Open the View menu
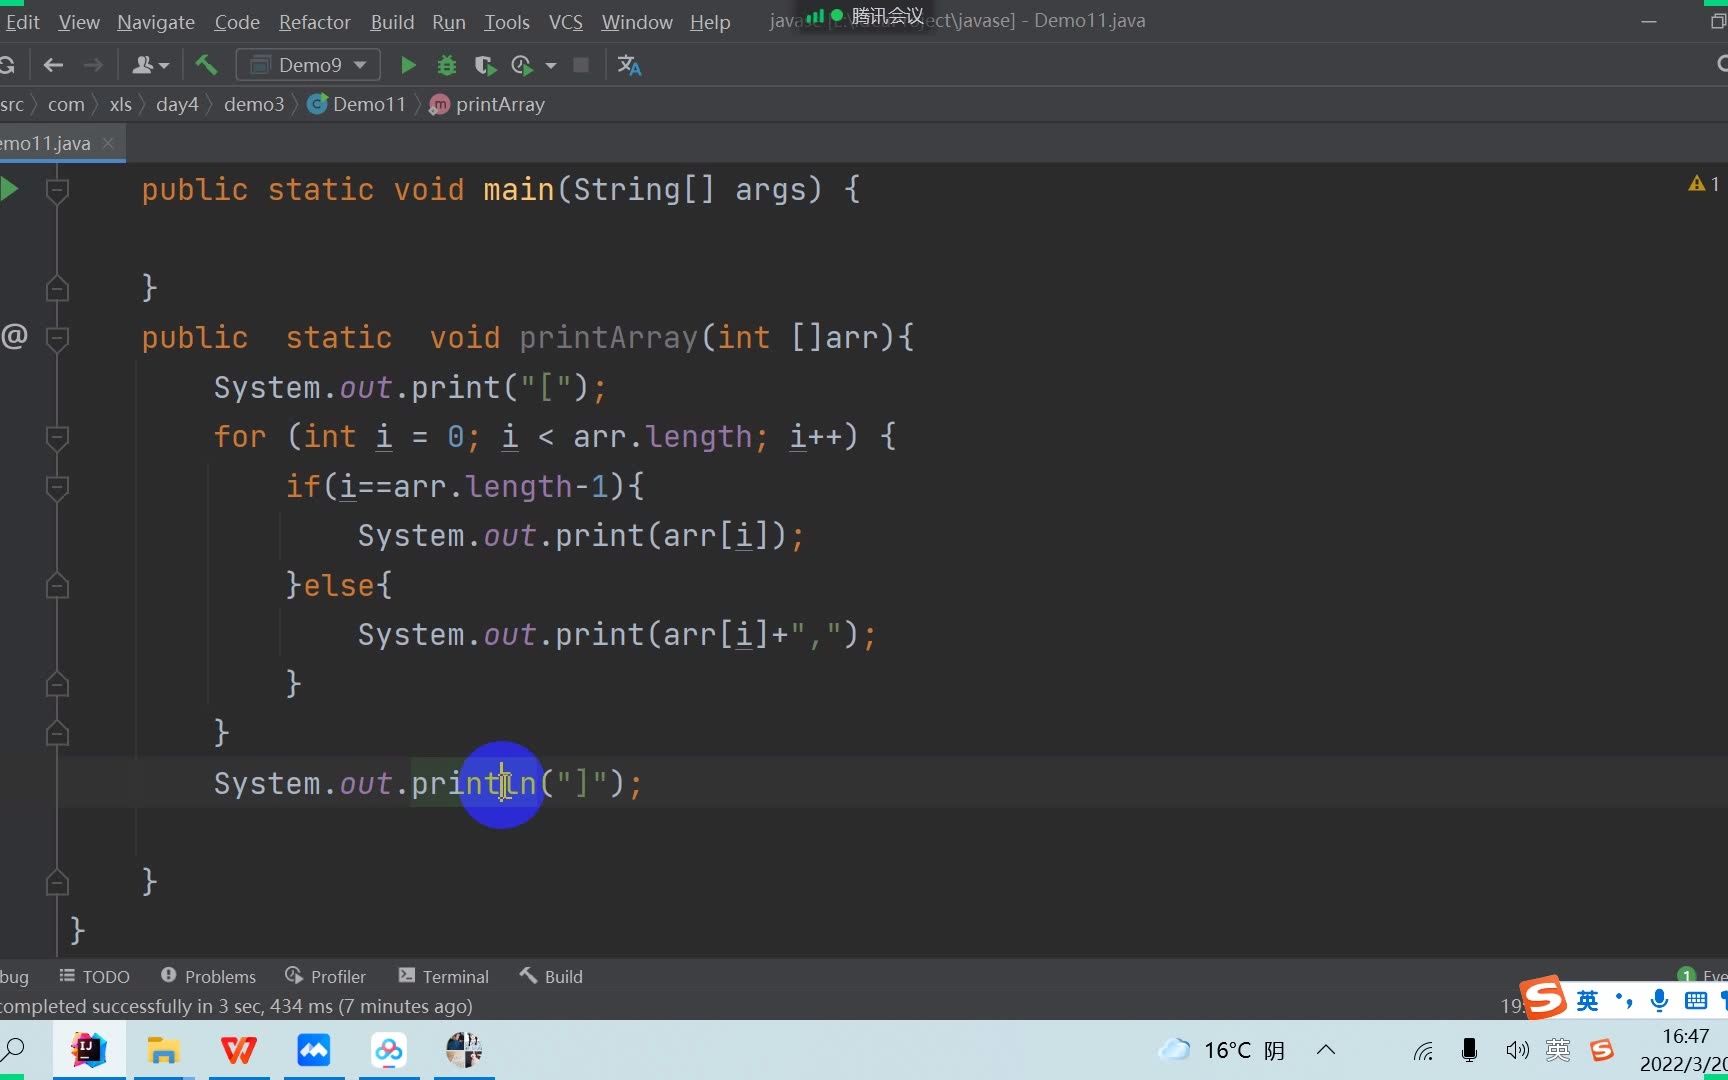1728x1080 pixels. point(79,22)
